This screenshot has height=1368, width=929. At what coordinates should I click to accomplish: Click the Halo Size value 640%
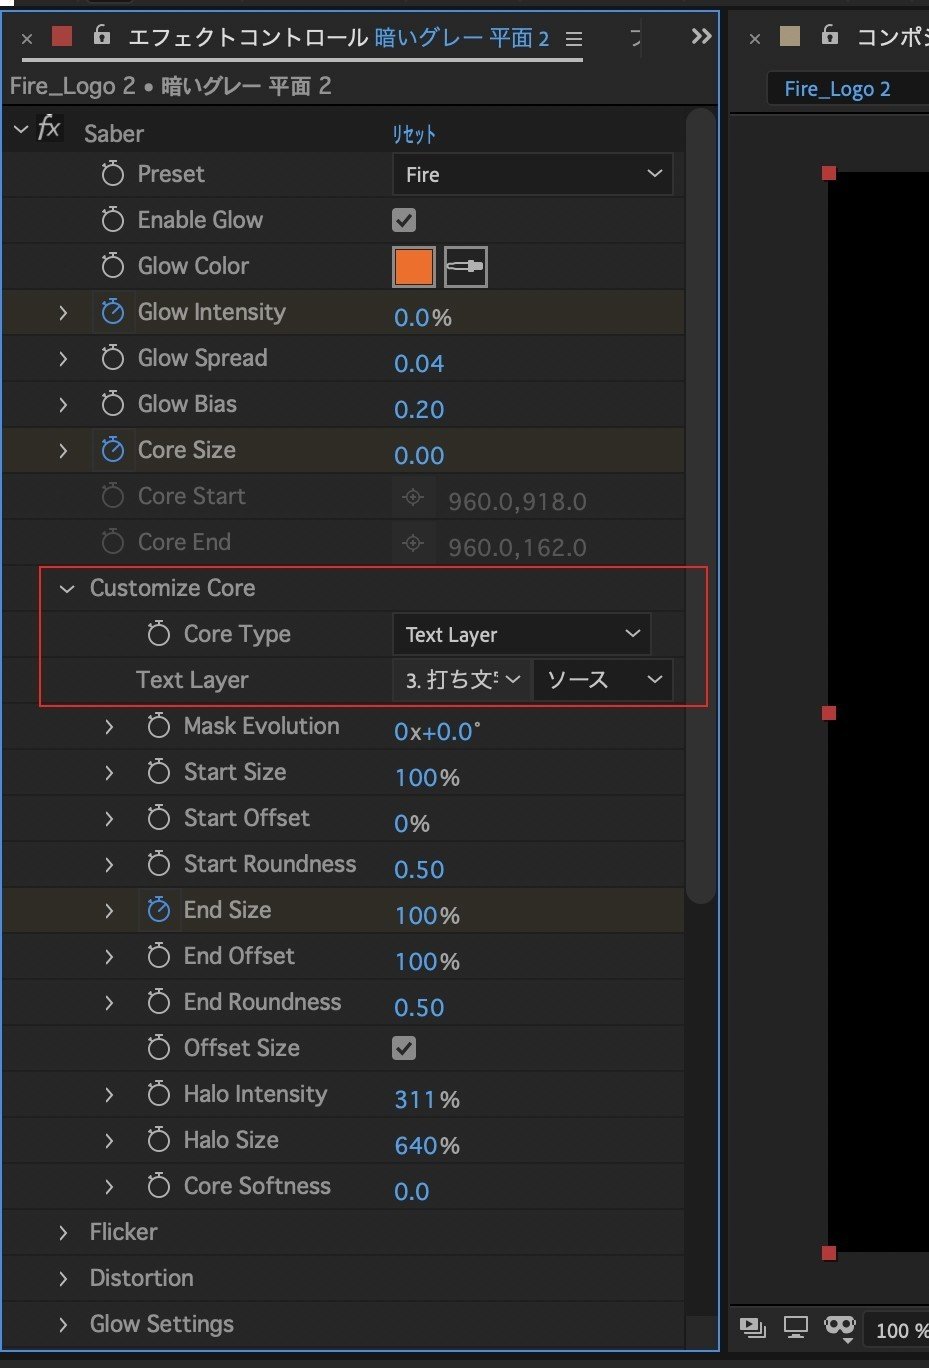point(427,1146)
